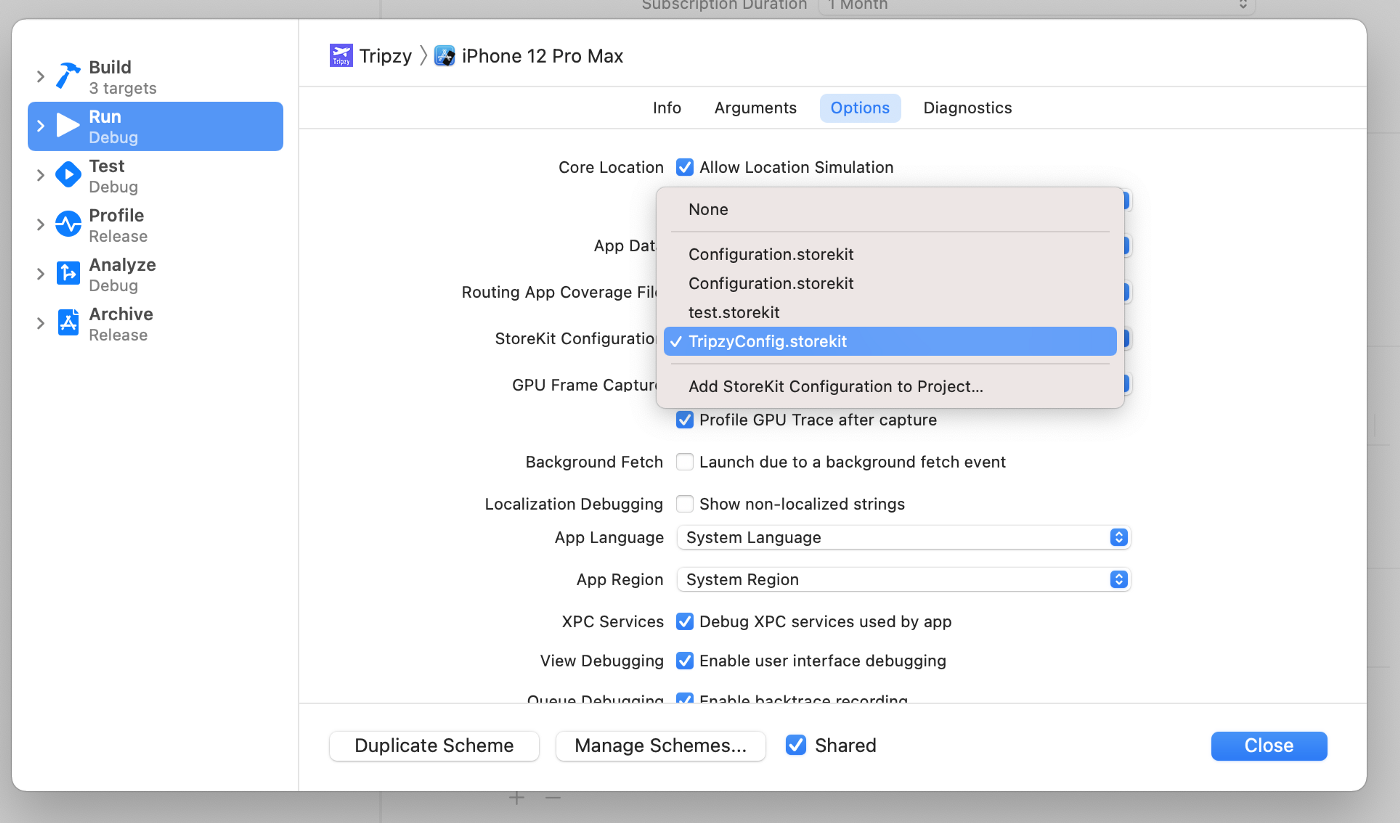Toggle Profile GPU Trace after capture
The height and width of the screenshot is (823, 1400).
point(685,420)
